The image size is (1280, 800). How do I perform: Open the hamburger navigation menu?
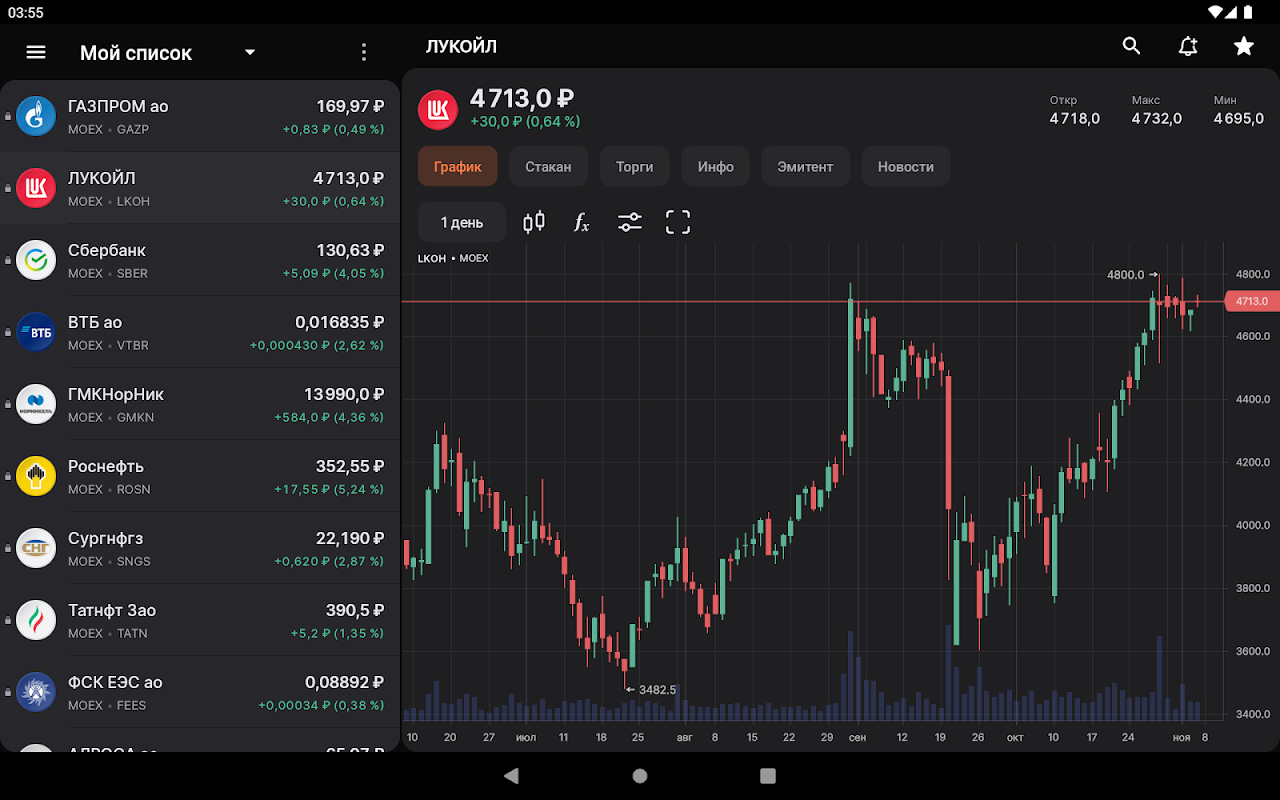[x=36, y=52]
